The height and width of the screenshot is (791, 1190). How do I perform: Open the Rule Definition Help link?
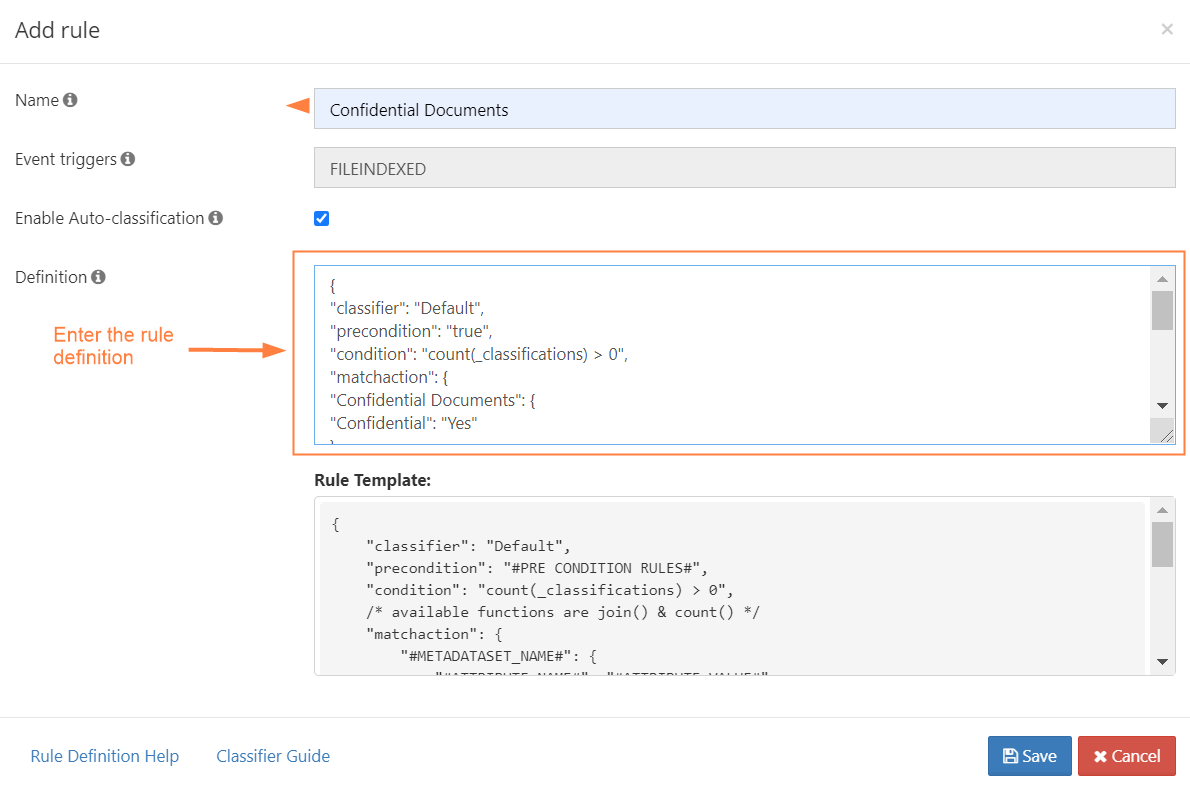point(105,756)
